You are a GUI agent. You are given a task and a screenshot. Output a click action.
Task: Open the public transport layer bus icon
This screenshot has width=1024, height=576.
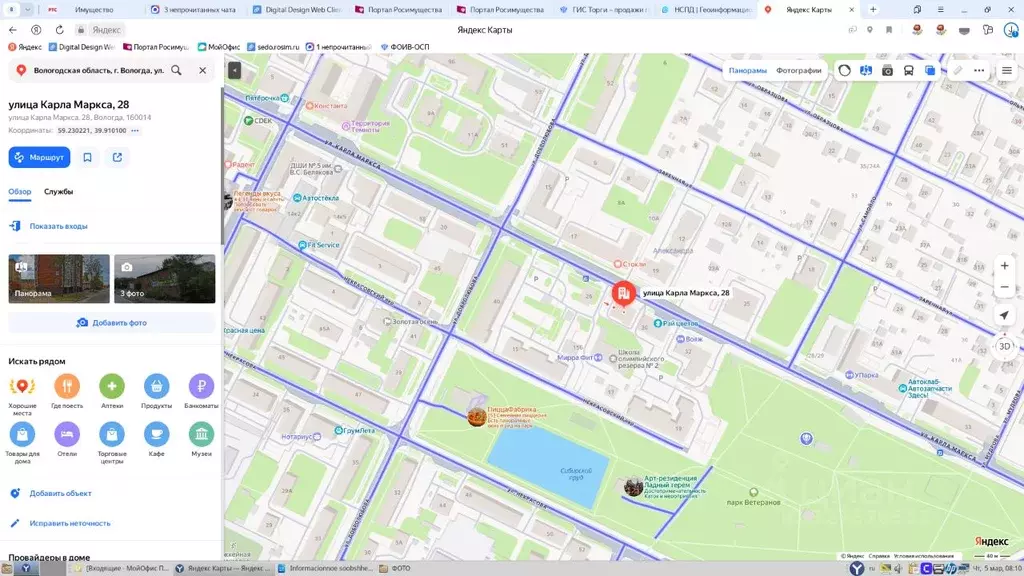click(908, 71)
